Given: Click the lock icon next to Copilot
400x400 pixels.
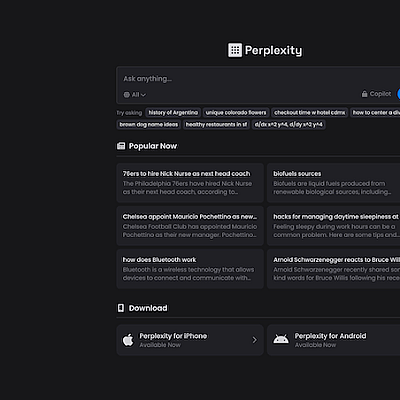Looking at the screenshot, I should pyautogui.click(x=365, y=94).
